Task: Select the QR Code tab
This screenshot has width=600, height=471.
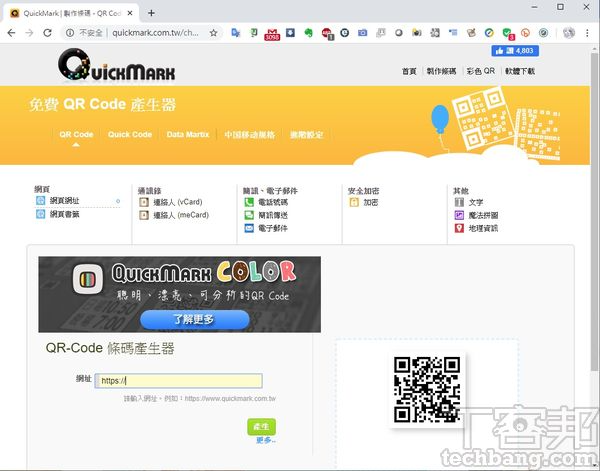Action: pyautogui.click(x=76, y=135)
